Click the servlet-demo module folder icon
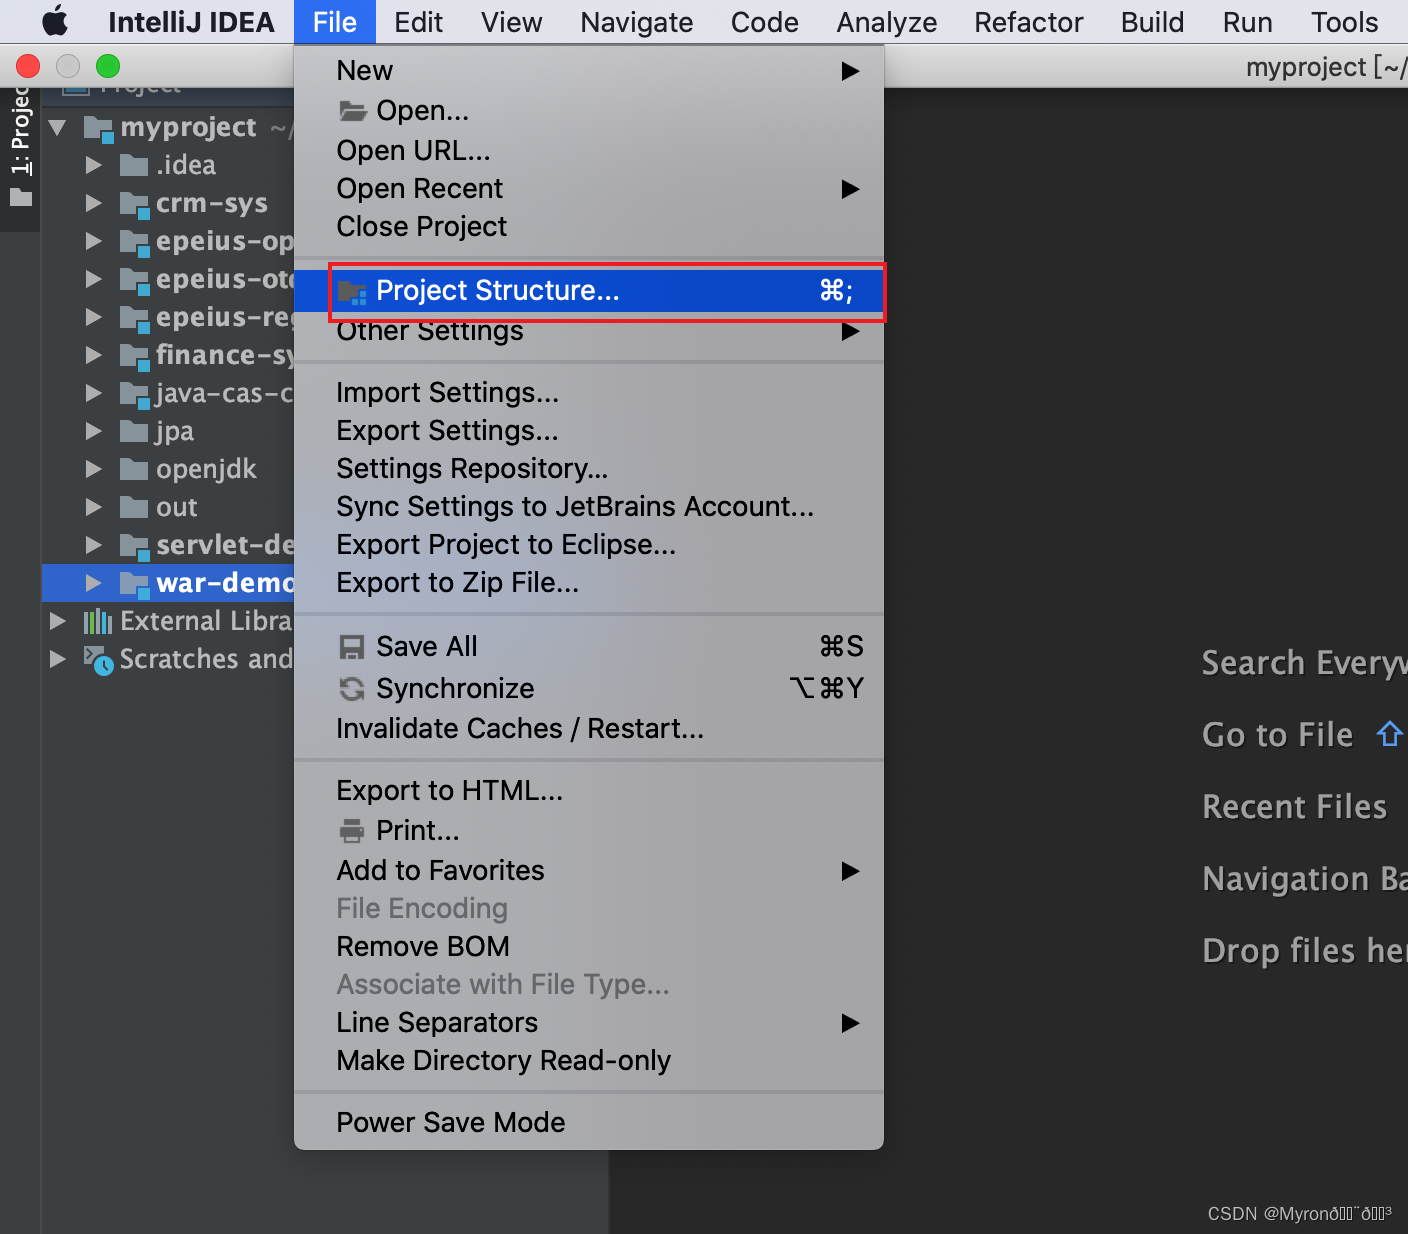This screenshot has height=1234, width=1408. pyautogui.click(x=134, y=546)
